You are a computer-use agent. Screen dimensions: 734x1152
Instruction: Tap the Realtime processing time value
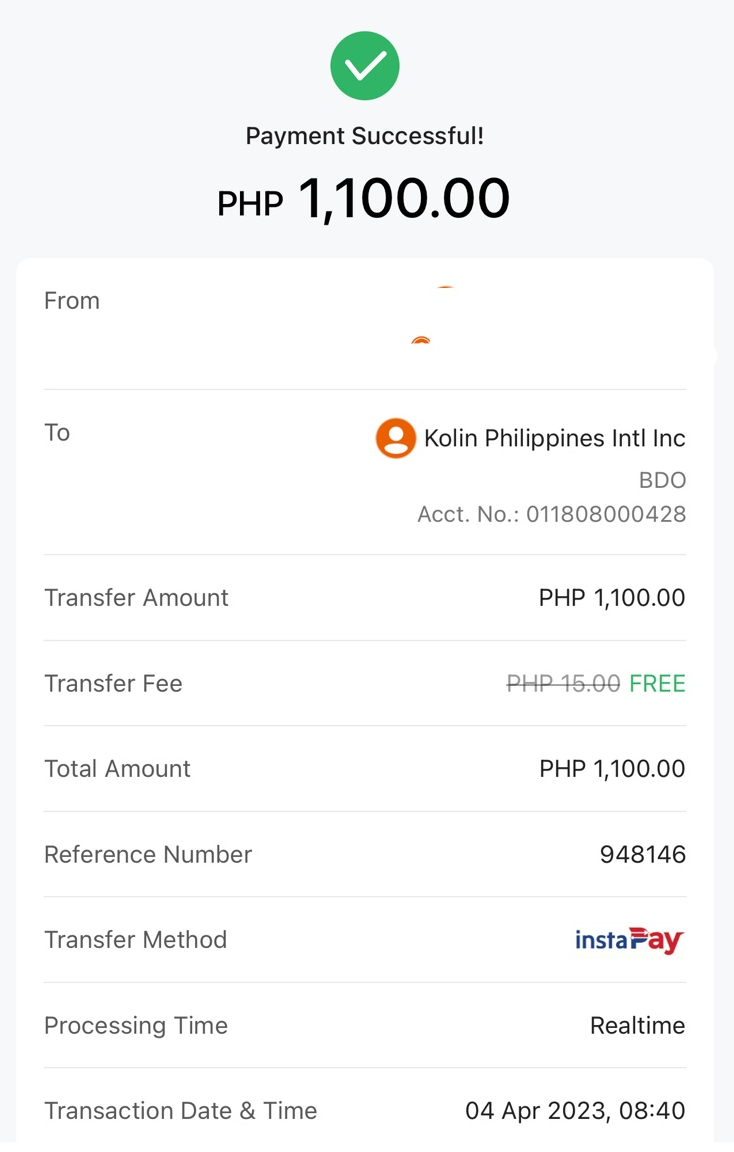pyautogui.click(x=637, y=1026)
